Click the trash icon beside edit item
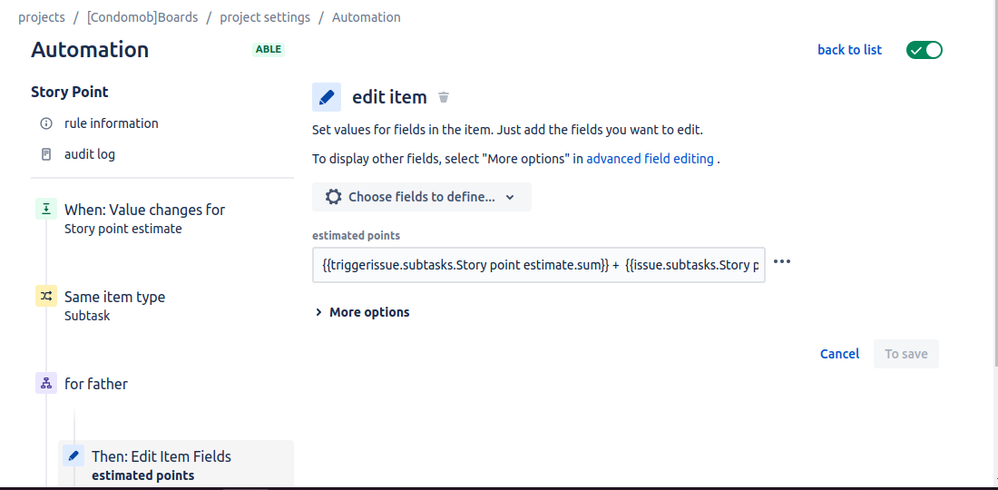This screenshot has height=490, width=998. [444, 97]
